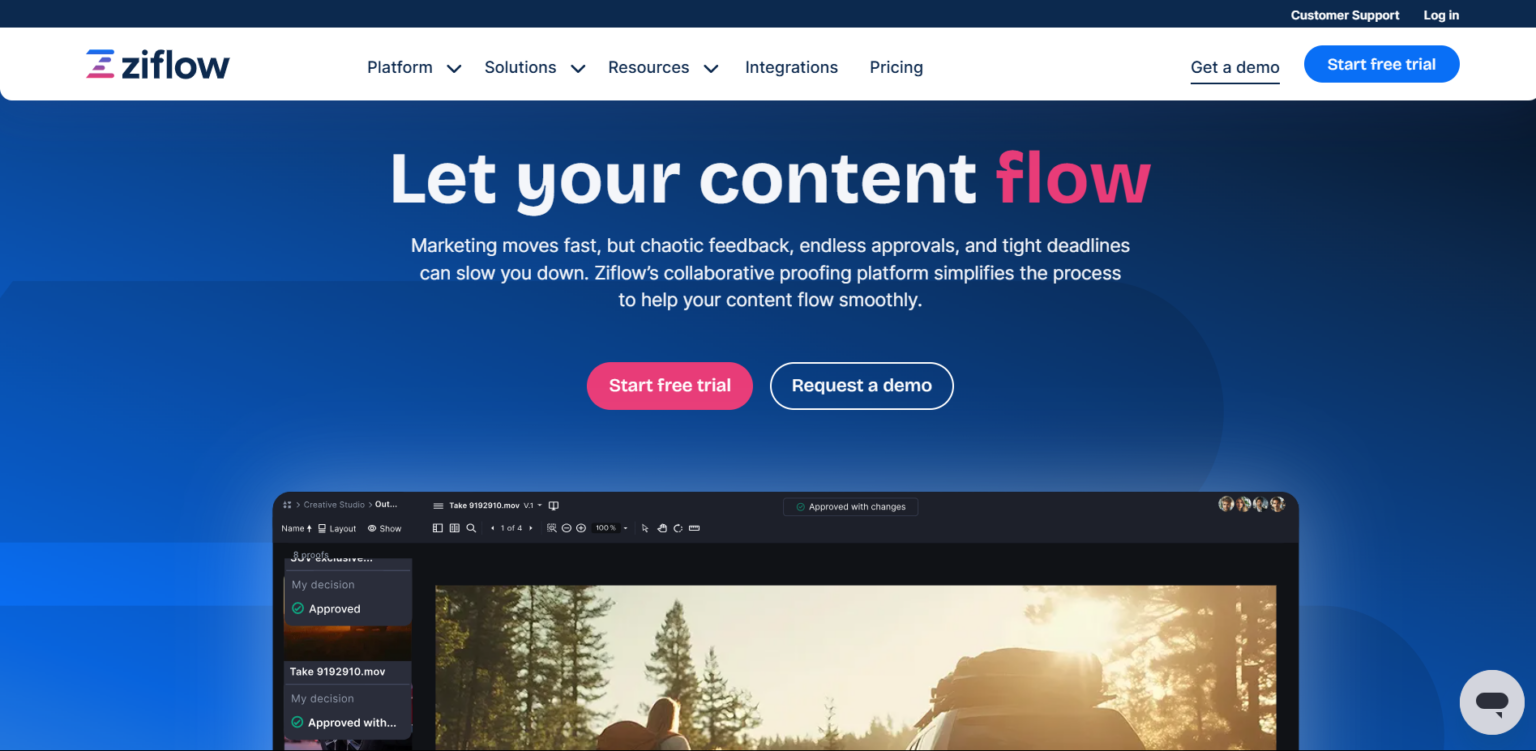
Task: Click the grid icon before Creative Studio breadcrumb
Action: (x=287, y=505)
